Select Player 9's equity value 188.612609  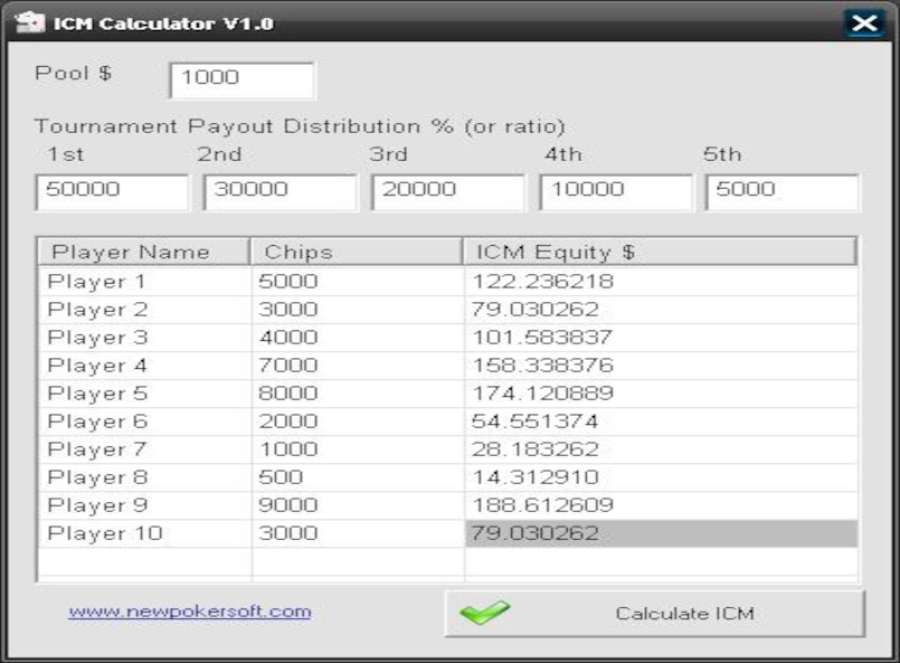(x=659, y=506)
